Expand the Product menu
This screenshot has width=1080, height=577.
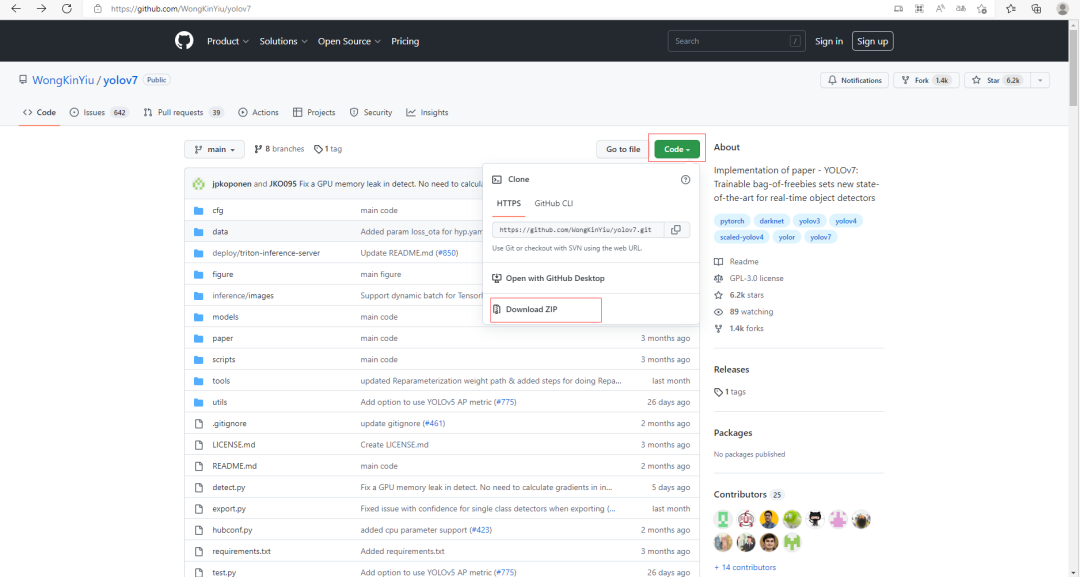point(228,41)
